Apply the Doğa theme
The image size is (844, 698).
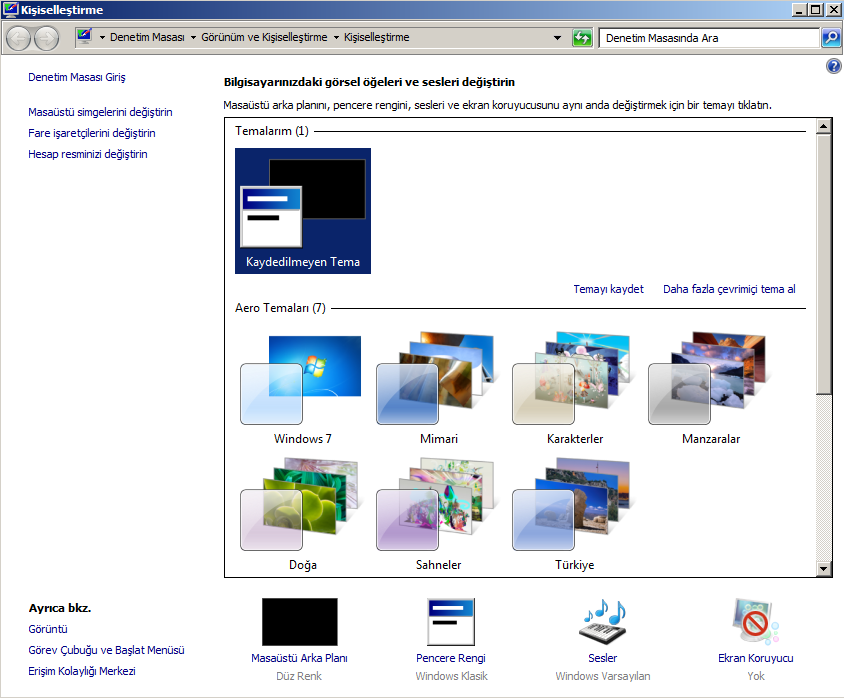pos(303,515)
